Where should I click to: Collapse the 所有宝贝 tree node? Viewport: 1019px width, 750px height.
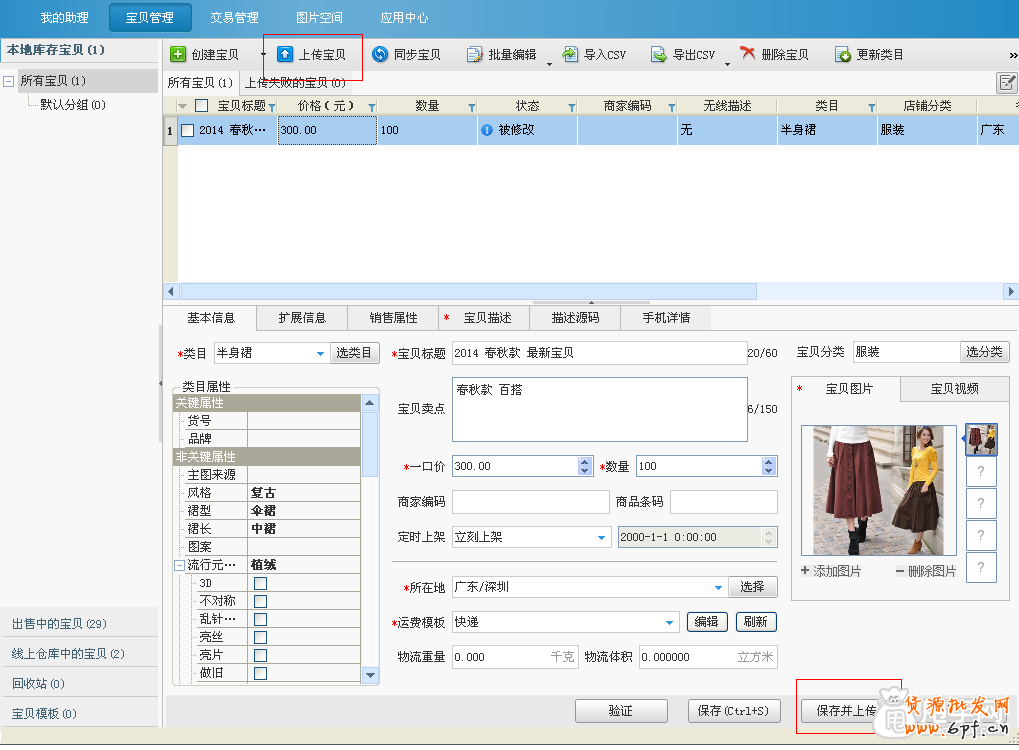pyautogui.click(x=9, y=81)
